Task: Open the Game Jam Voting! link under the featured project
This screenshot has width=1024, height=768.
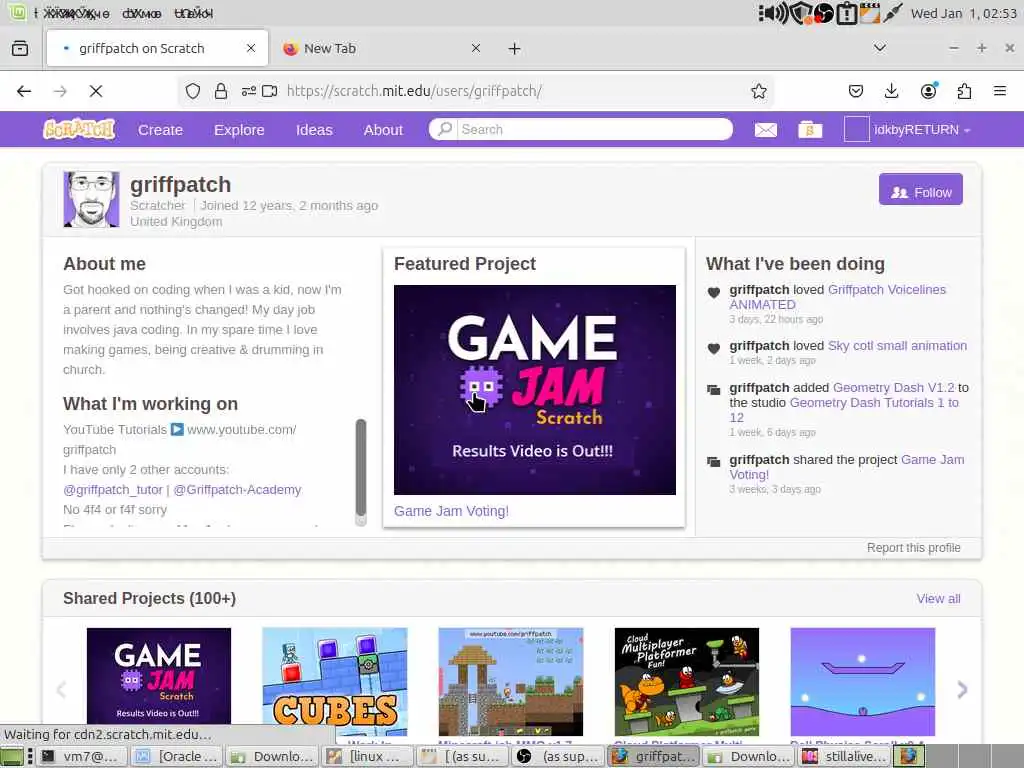Action: click(x=451, y=511)
